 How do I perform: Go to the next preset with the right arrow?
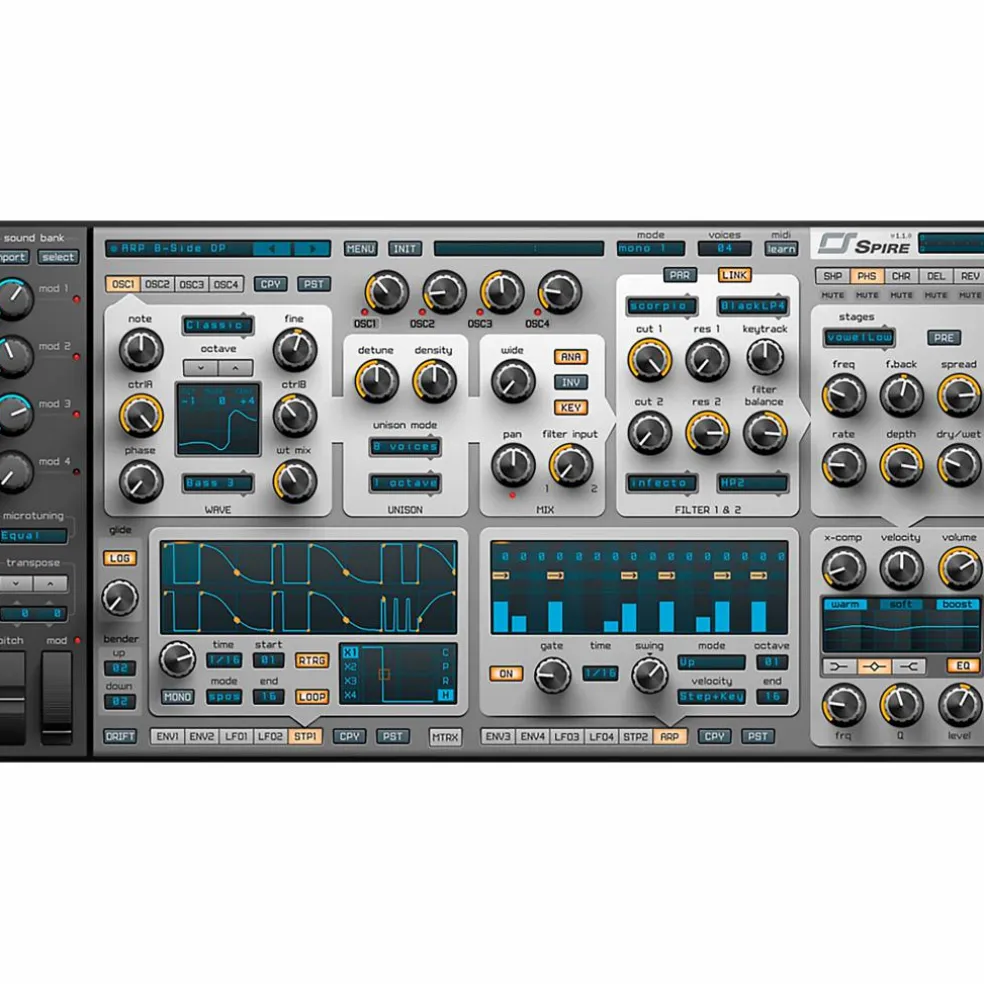point(311,249)
